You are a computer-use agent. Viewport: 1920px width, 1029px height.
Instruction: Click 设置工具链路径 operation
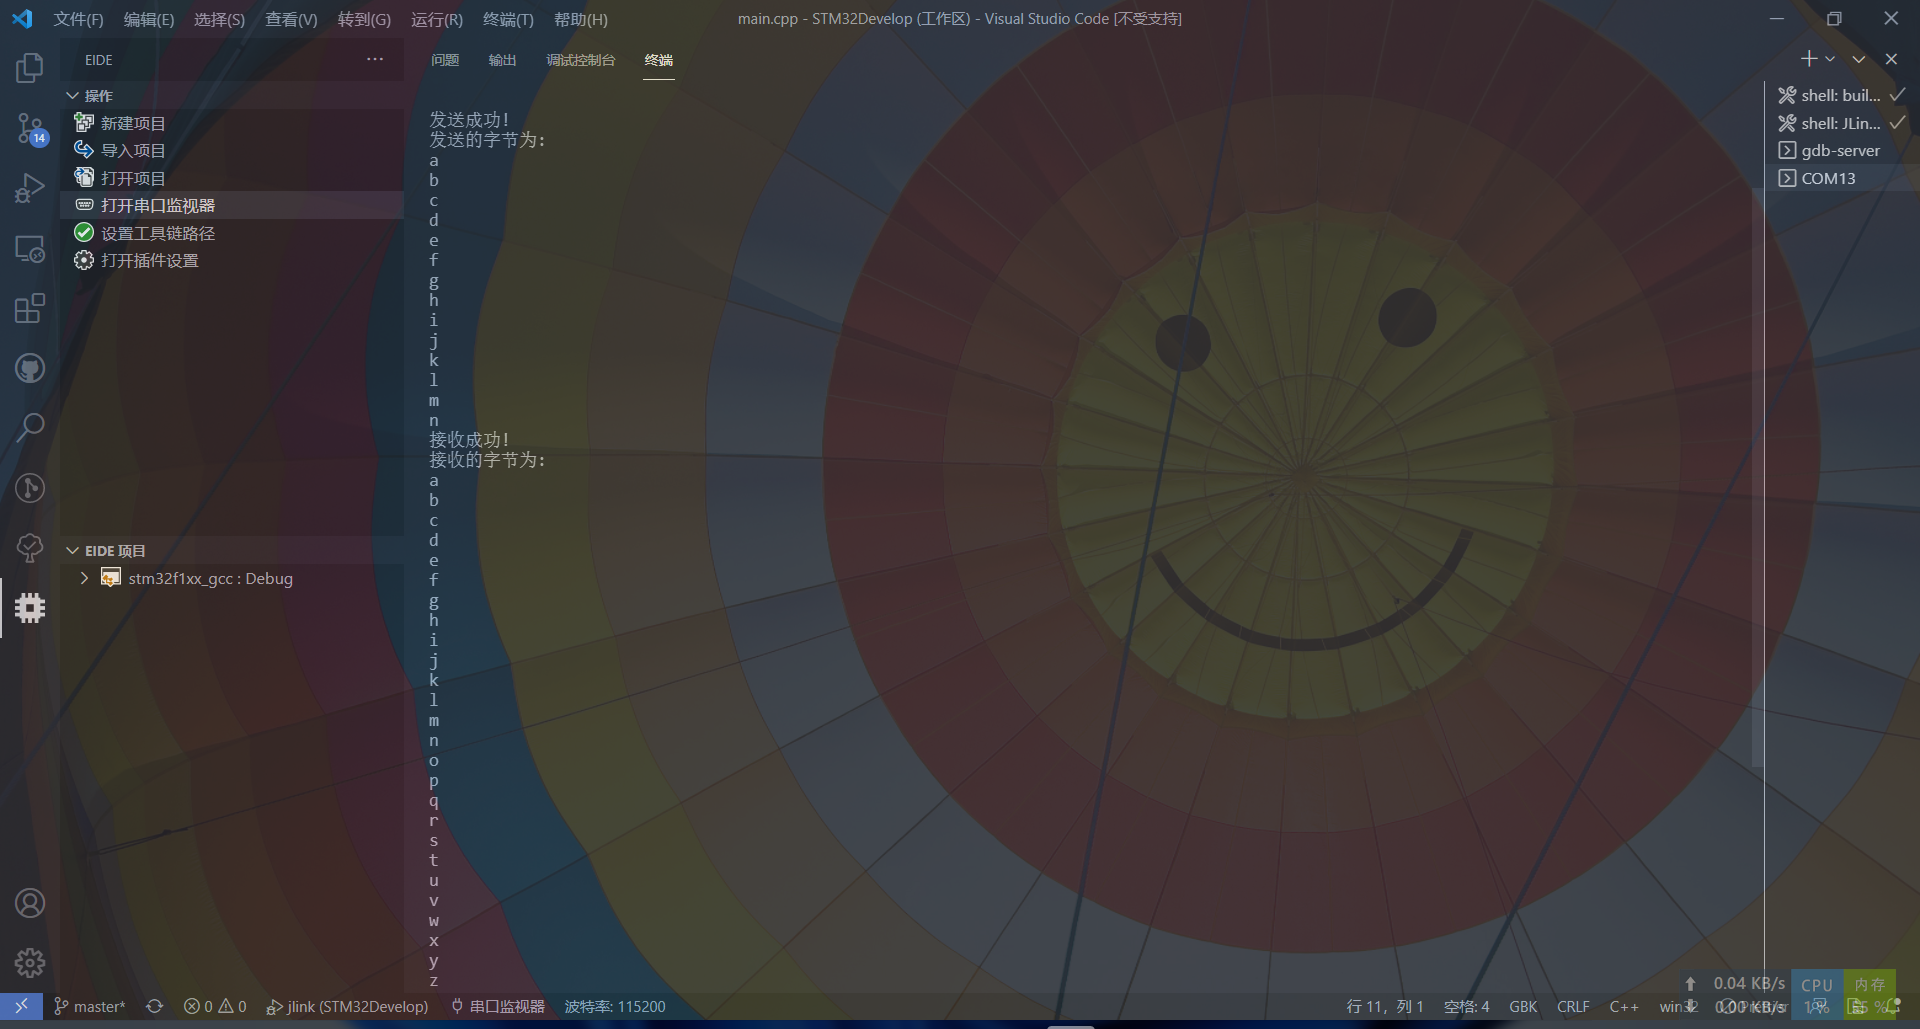point(158,233)
